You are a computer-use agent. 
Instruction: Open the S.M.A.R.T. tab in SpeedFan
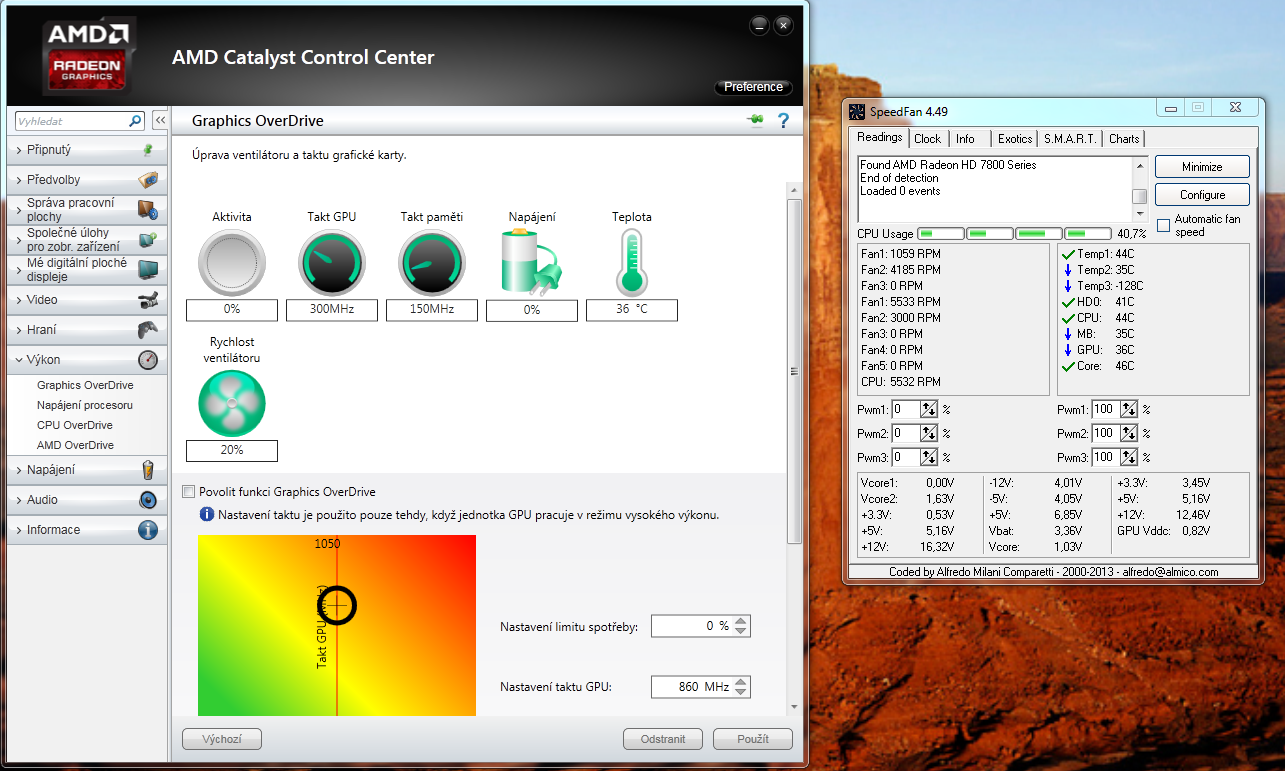pos(1070,139)
